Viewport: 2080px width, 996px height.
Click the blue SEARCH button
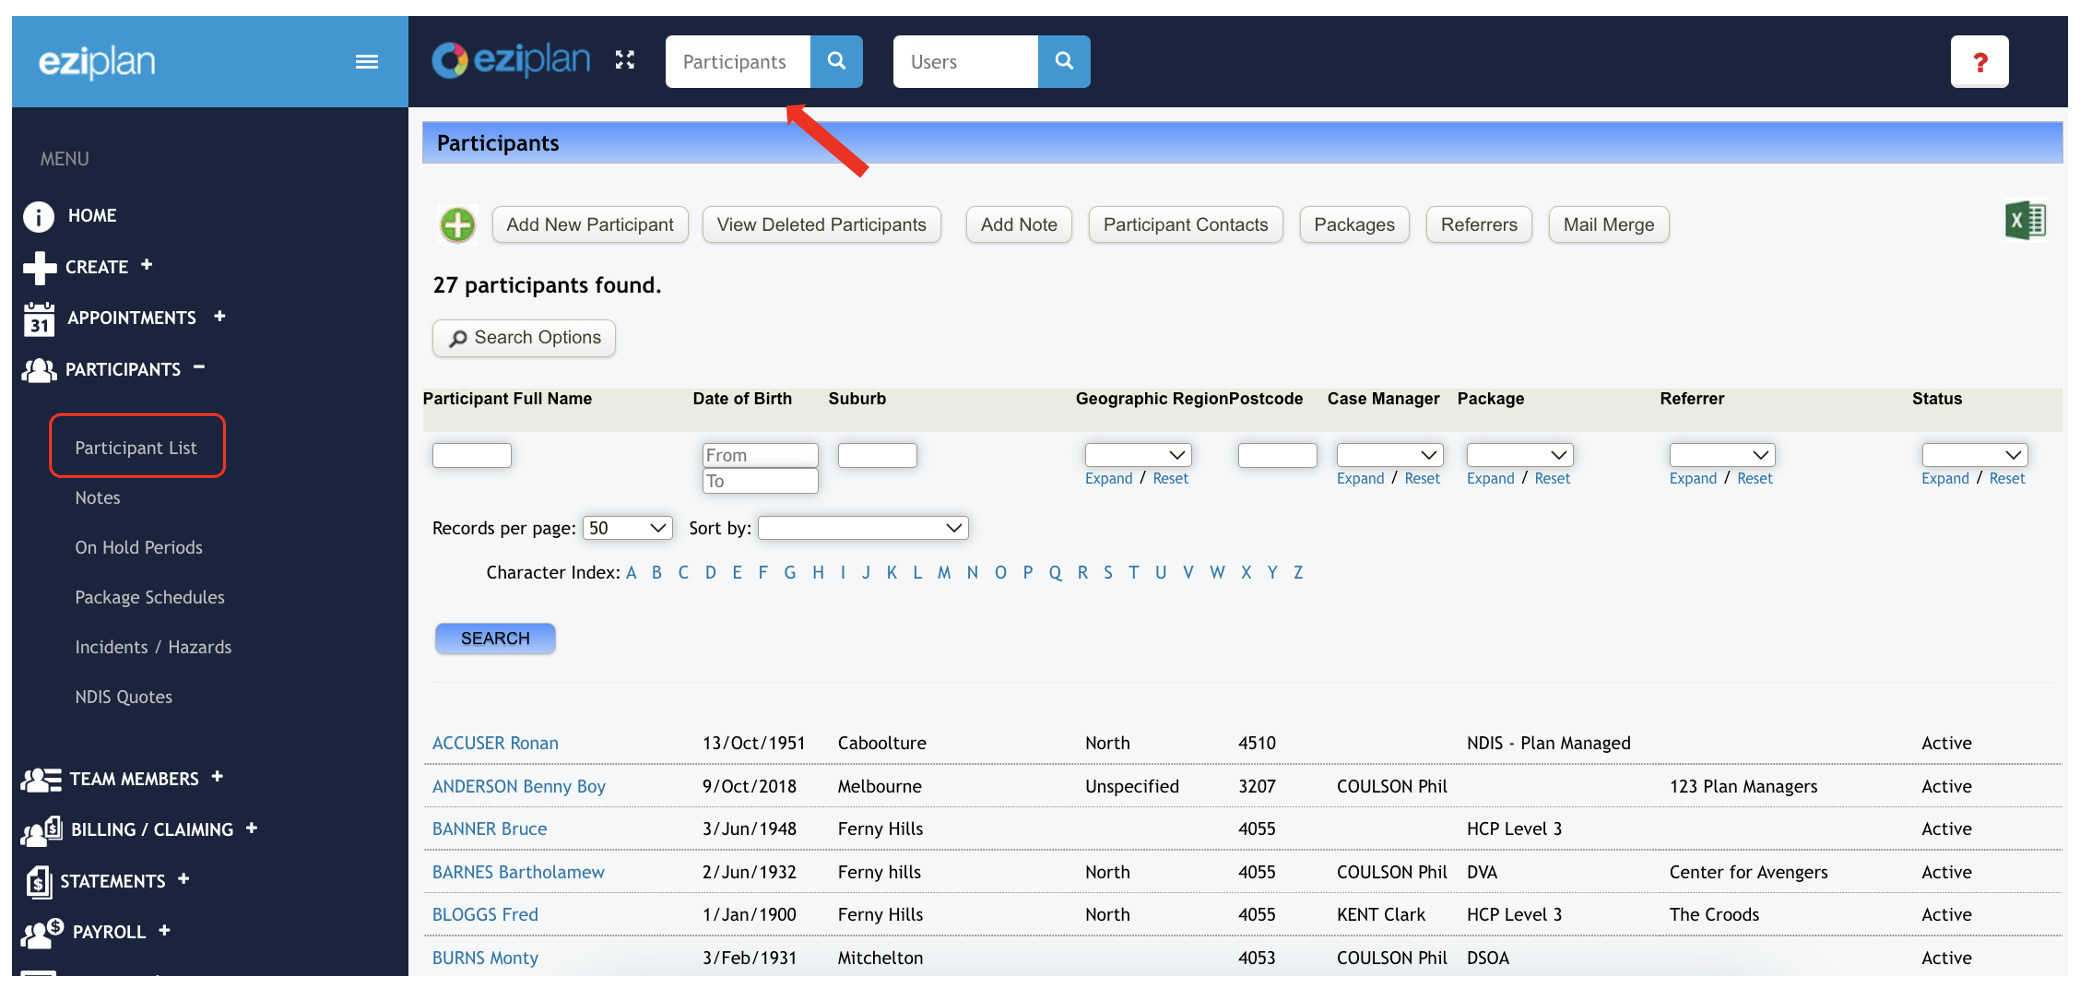click(495, 638)
